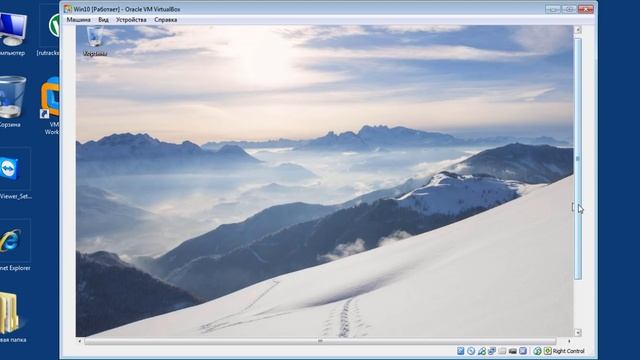Click the green arrow keyboard capture icon
The image size is (640, 360).
[x=548, y=351]
